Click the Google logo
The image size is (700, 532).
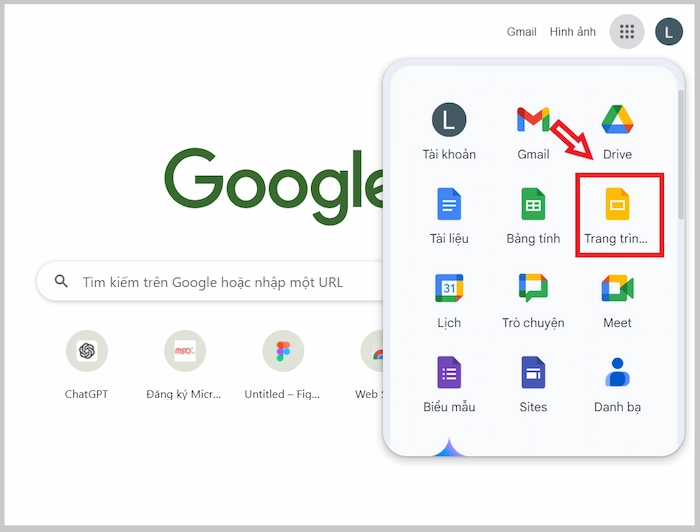click(x=274, y=186)
